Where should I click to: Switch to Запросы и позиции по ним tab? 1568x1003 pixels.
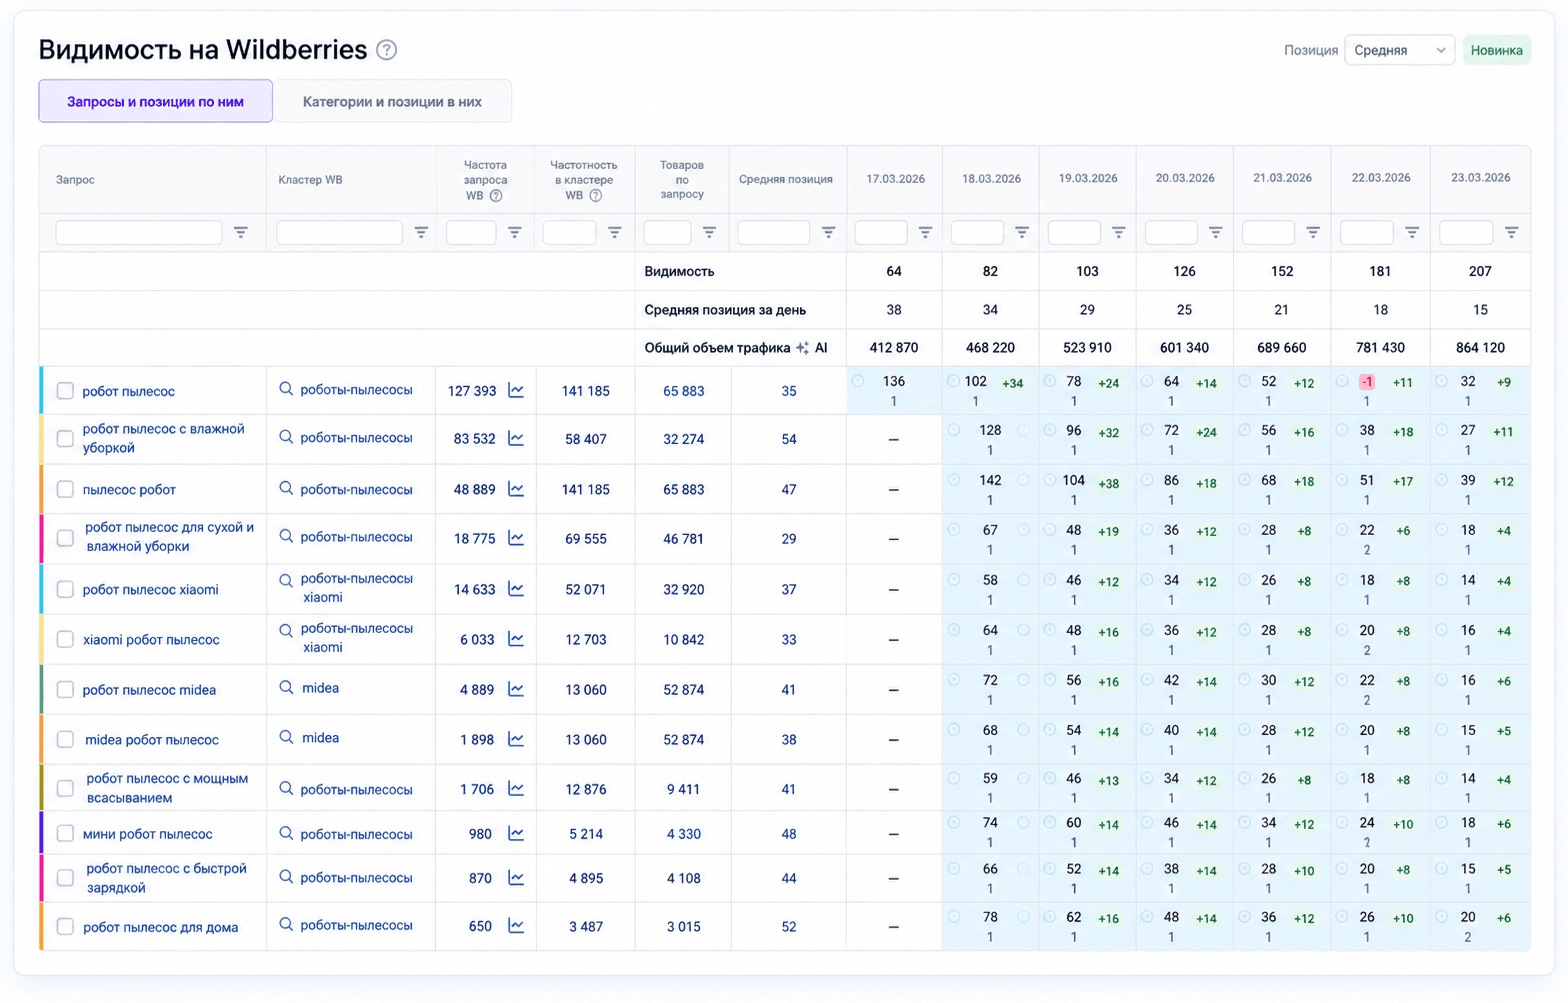click(155, 101)
